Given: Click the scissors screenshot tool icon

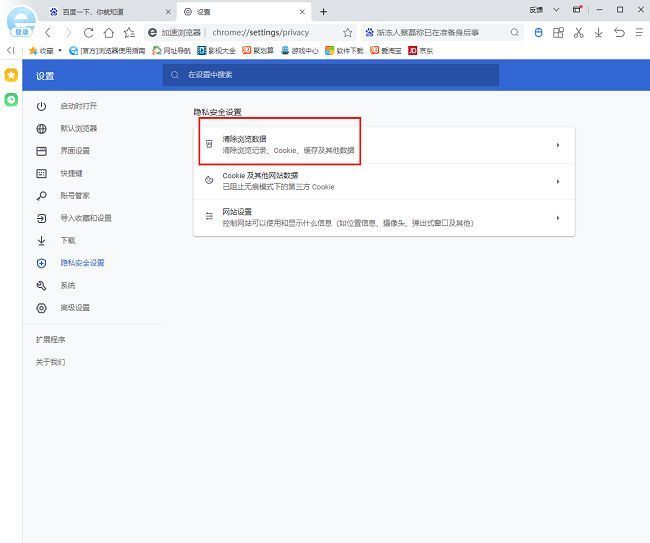Looking at the screenshot, I should pos(578,32).
